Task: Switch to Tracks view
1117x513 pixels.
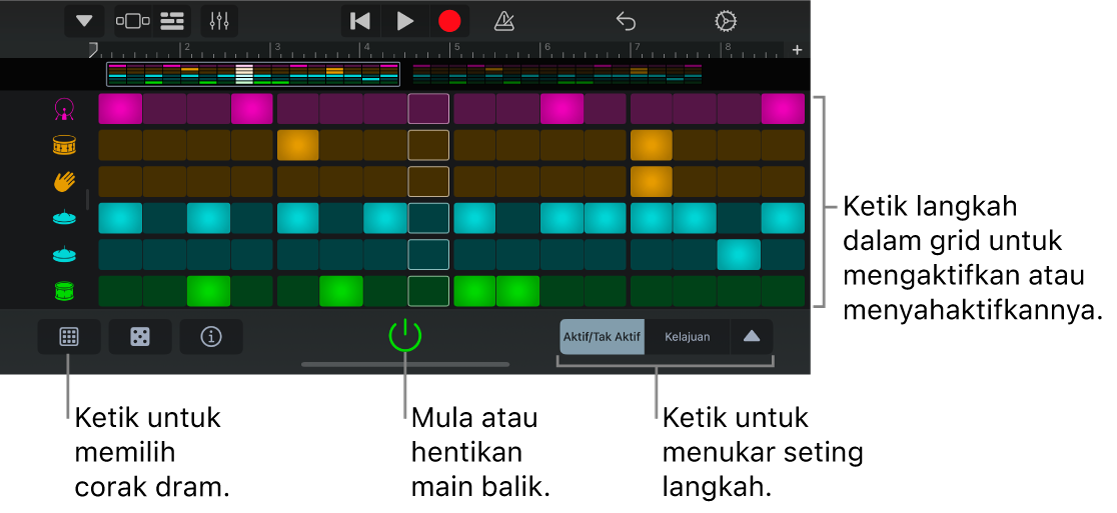Action: tap(172, 21)
